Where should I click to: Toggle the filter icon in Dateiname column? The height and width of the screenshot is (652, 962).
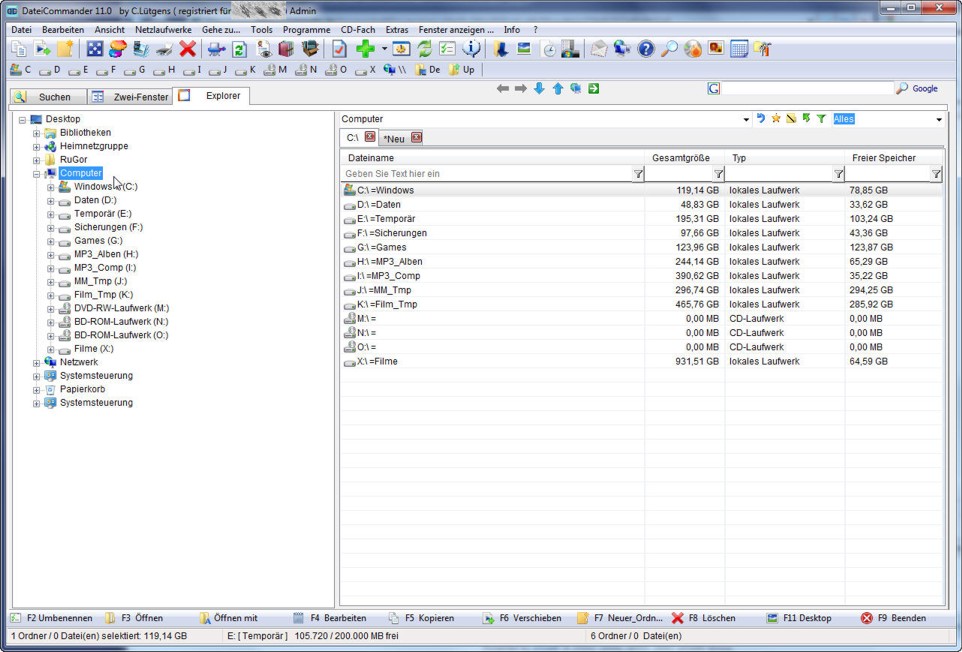pyautogui.click(x=638, y=174)
